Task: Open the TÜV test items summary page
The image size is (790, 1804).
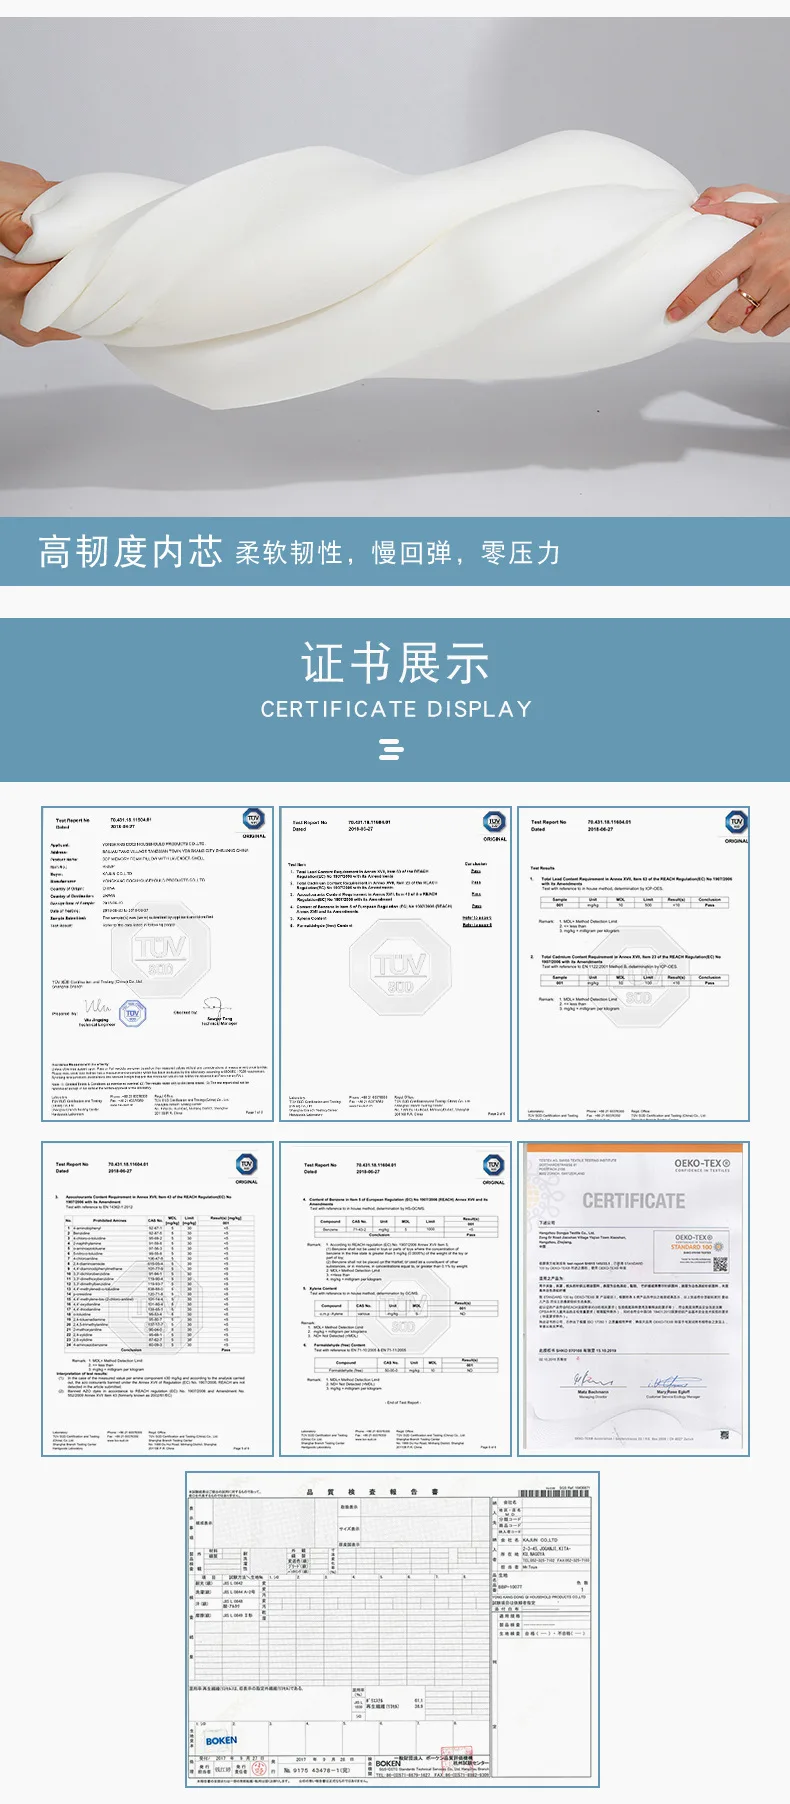Action: (x=396, y=963)
